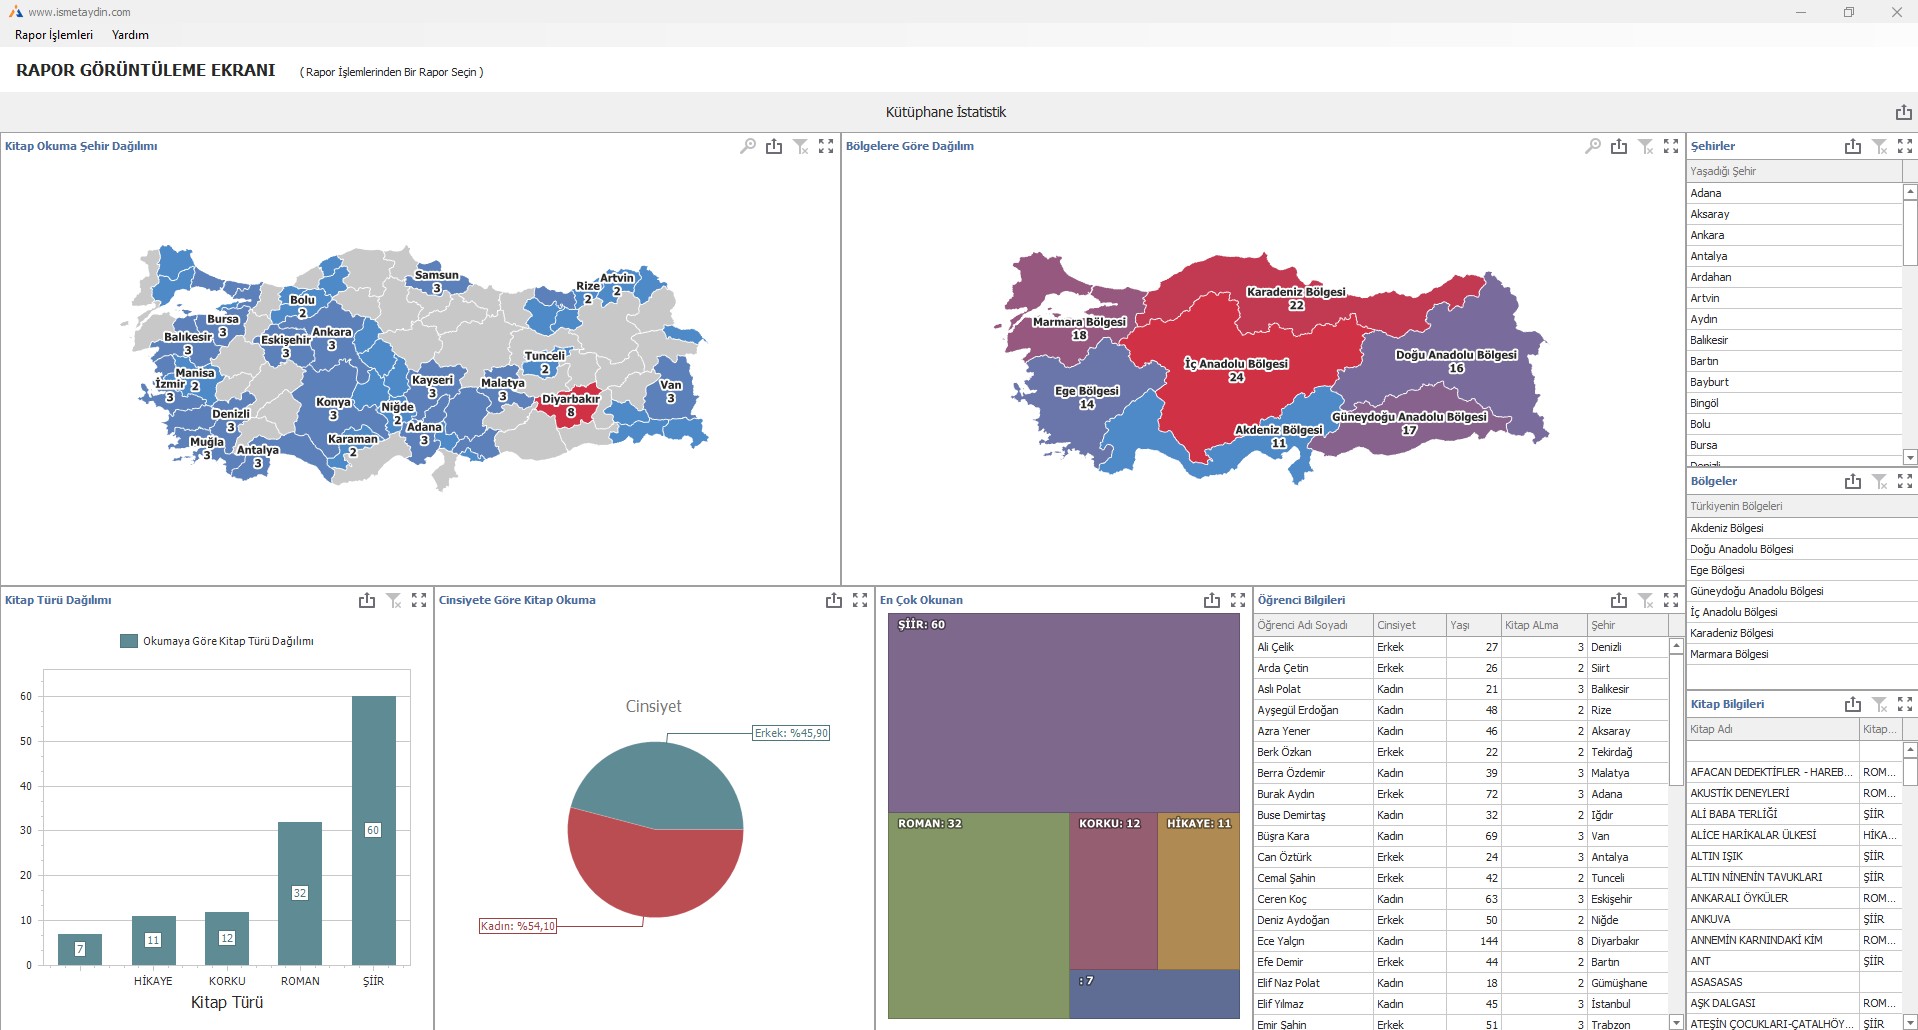Click the ŞİİR bar in the chart
This screenshot has height=1030, width=1918.
pyautogui.click(x=373, y=830)
